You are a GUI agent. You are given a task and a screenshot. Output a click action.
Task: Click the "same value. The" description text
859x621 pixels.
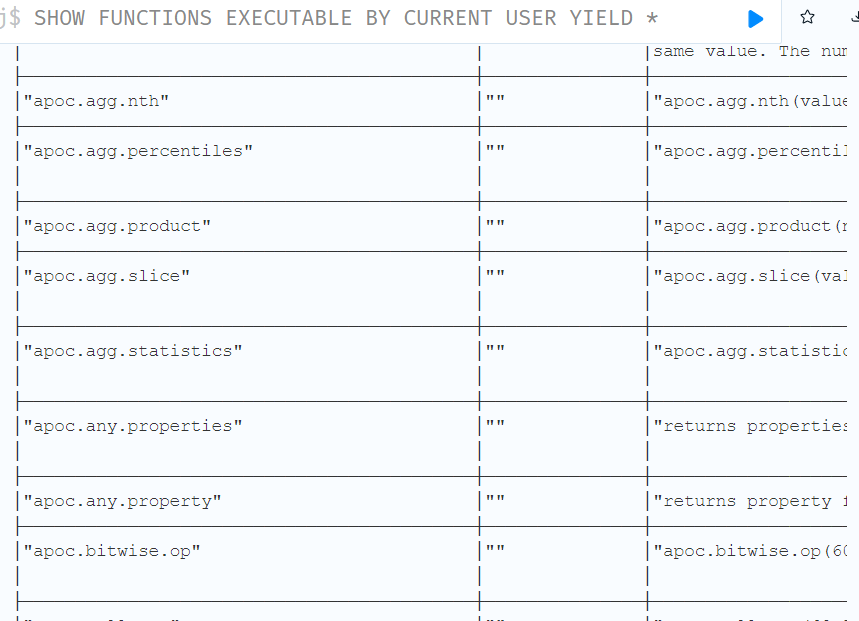click(x=731, y=51)
